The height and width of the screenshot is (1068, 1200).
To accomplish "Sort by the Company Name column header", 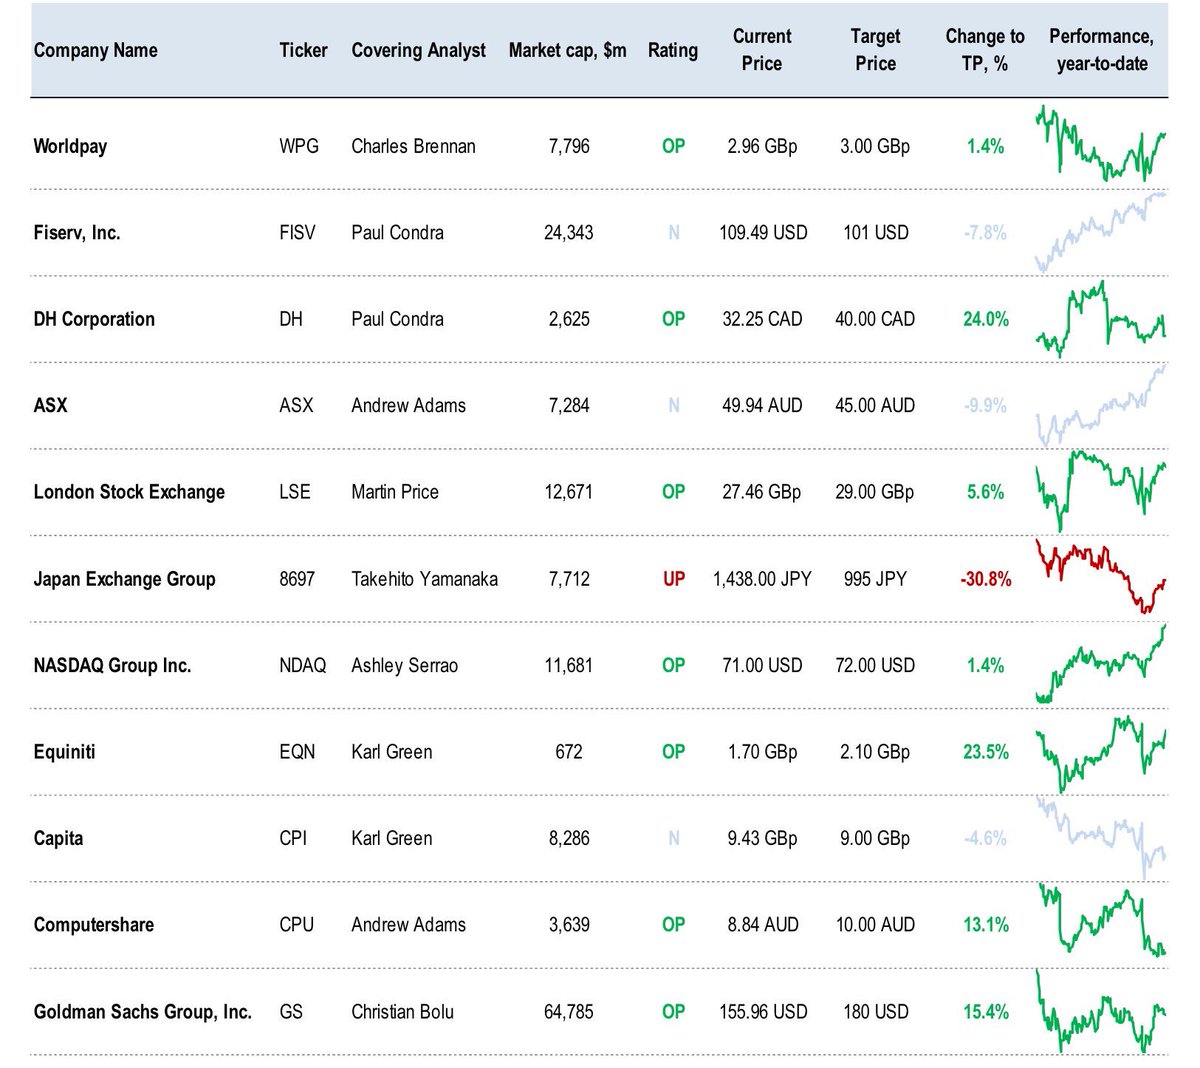I will coord(96,50).
